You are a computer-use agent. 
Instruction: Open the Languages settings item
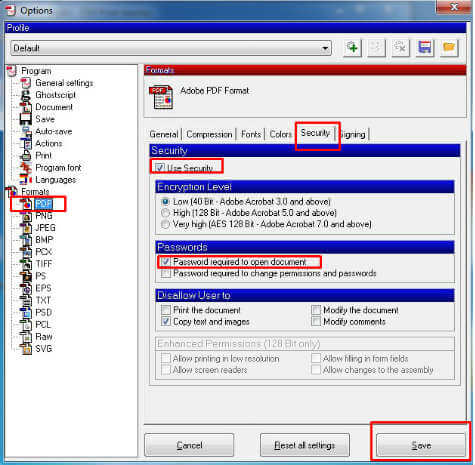coord(55,180)
